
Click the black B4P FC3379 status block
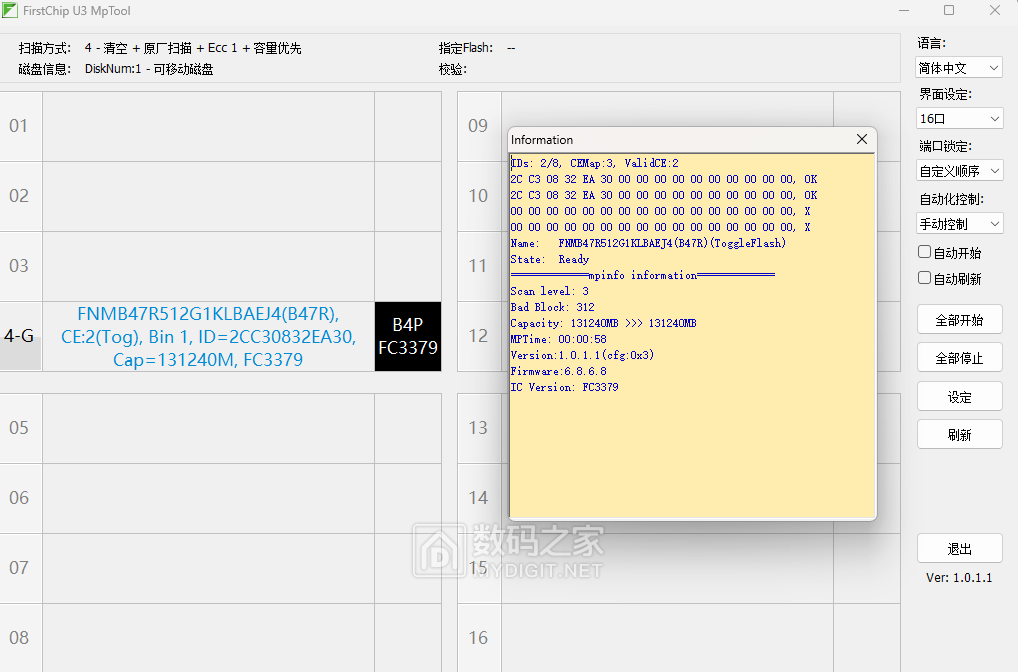407,337
